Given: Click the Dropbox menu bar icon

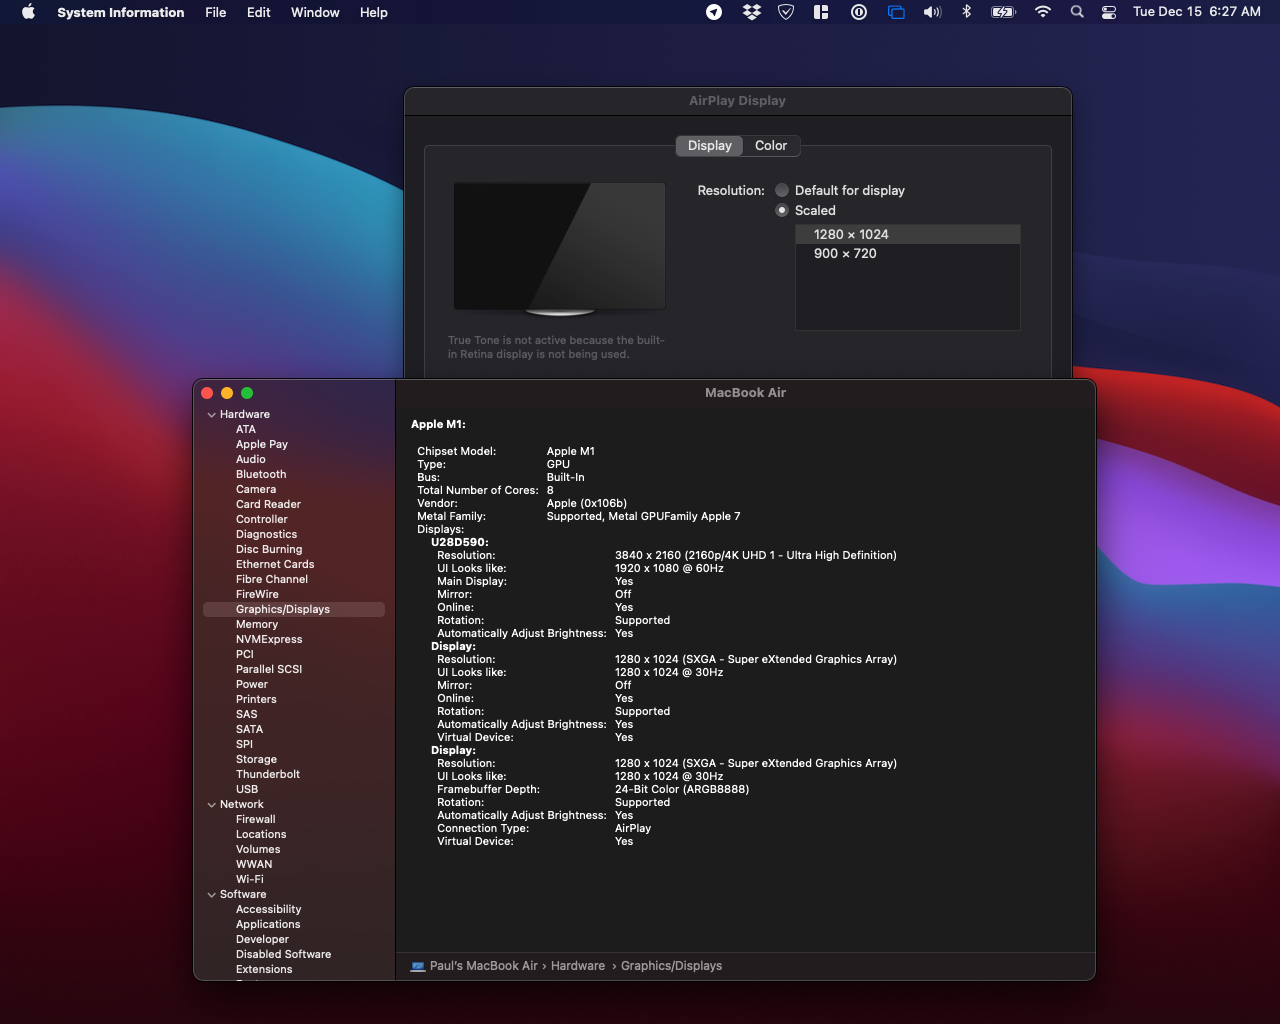Looking at the screenshot, I should (x=750, y=13).
